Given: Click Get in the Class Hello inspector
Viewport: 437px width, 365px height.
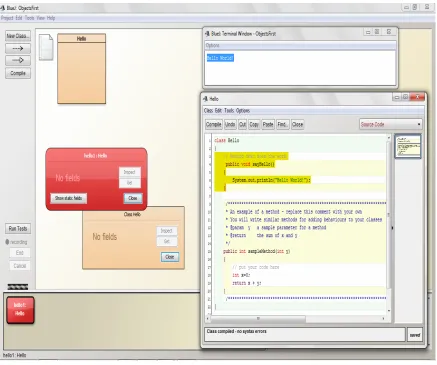Looking at the screenshot, I should coord(167,241).
